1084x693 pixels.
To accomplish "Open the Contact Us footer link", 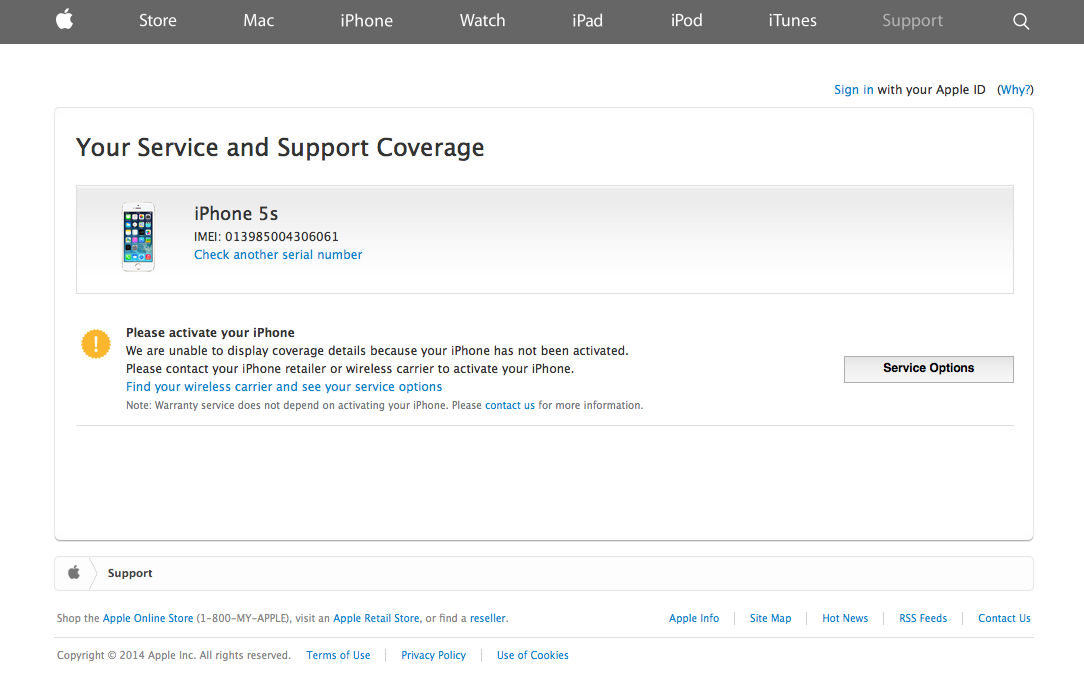I will coord(1004,618).
